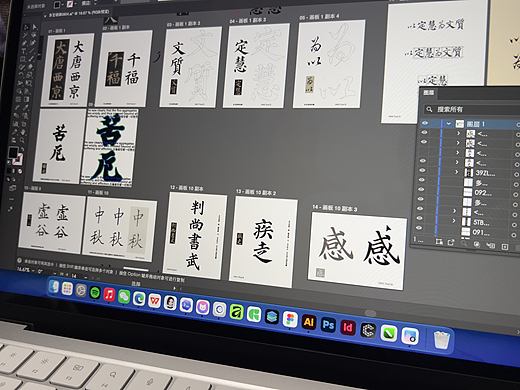Click the 千福 artboard
Screen dimensions: 520x390
pyautogui.click(x=124, y=68)
